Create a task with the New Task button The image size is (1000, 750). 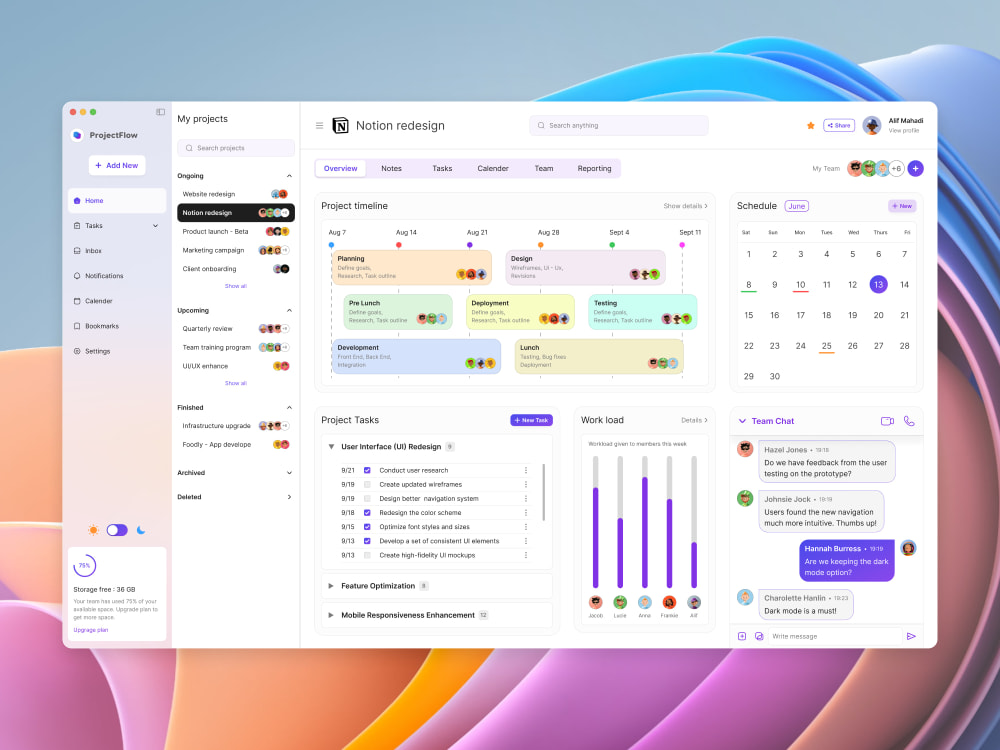(531, 420)
